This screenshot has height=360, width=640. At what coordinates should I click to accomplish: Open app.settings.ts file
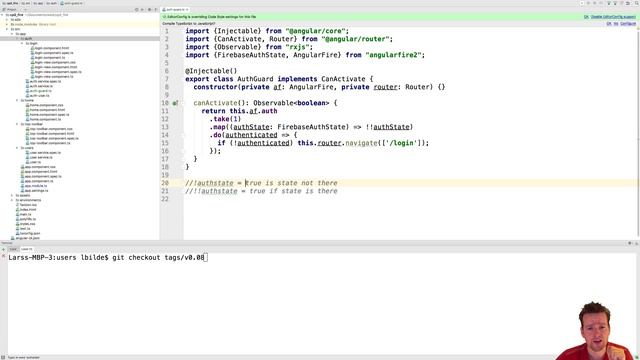tap(36, 191)
